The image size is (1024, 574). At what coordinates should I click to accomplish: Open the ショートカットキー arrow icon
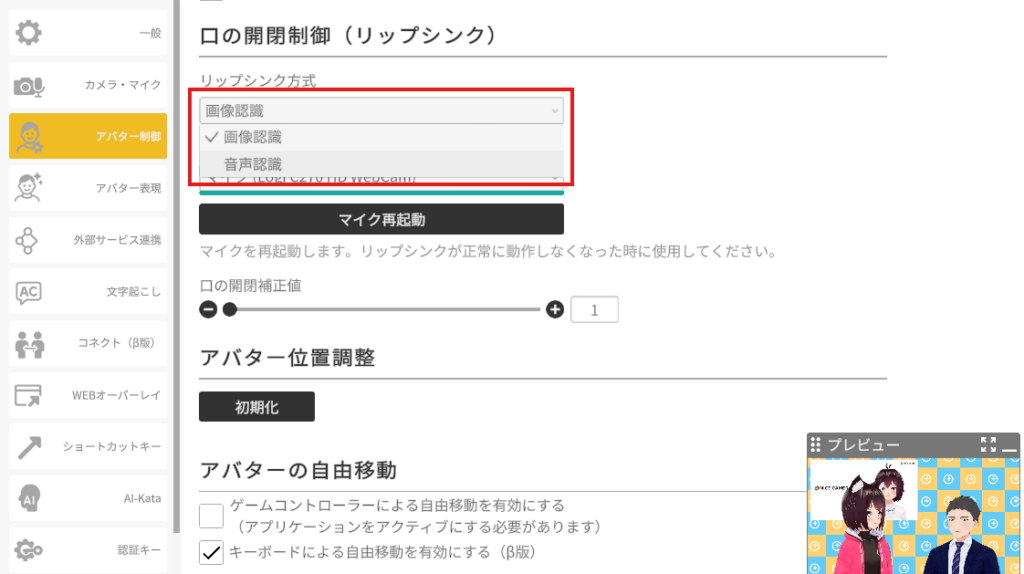click(x=29, y=447)
